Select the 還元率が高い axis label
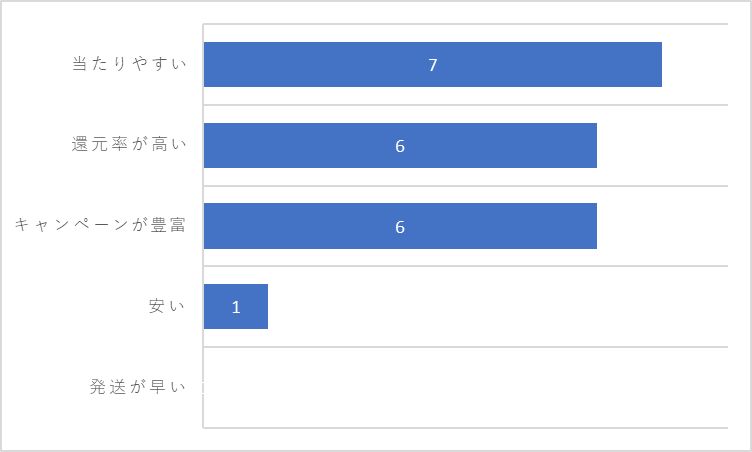 coord(129,144)
